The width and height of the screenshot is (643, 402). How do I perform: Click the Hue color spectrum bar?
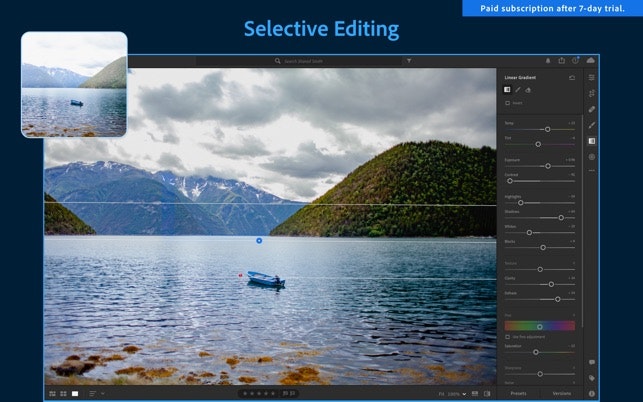tap(540, 326)
